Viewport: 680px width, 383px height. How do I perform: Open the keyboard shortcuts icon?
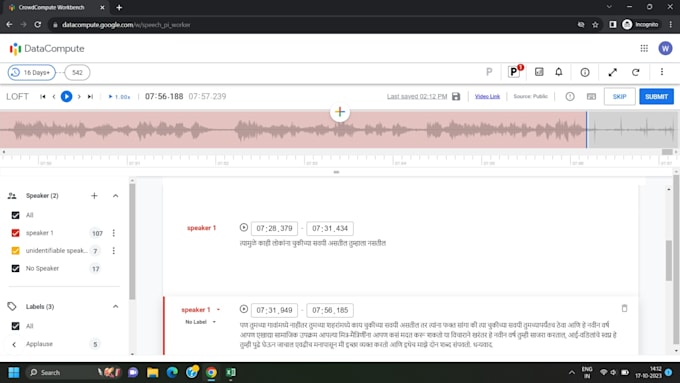click(591, 96)
